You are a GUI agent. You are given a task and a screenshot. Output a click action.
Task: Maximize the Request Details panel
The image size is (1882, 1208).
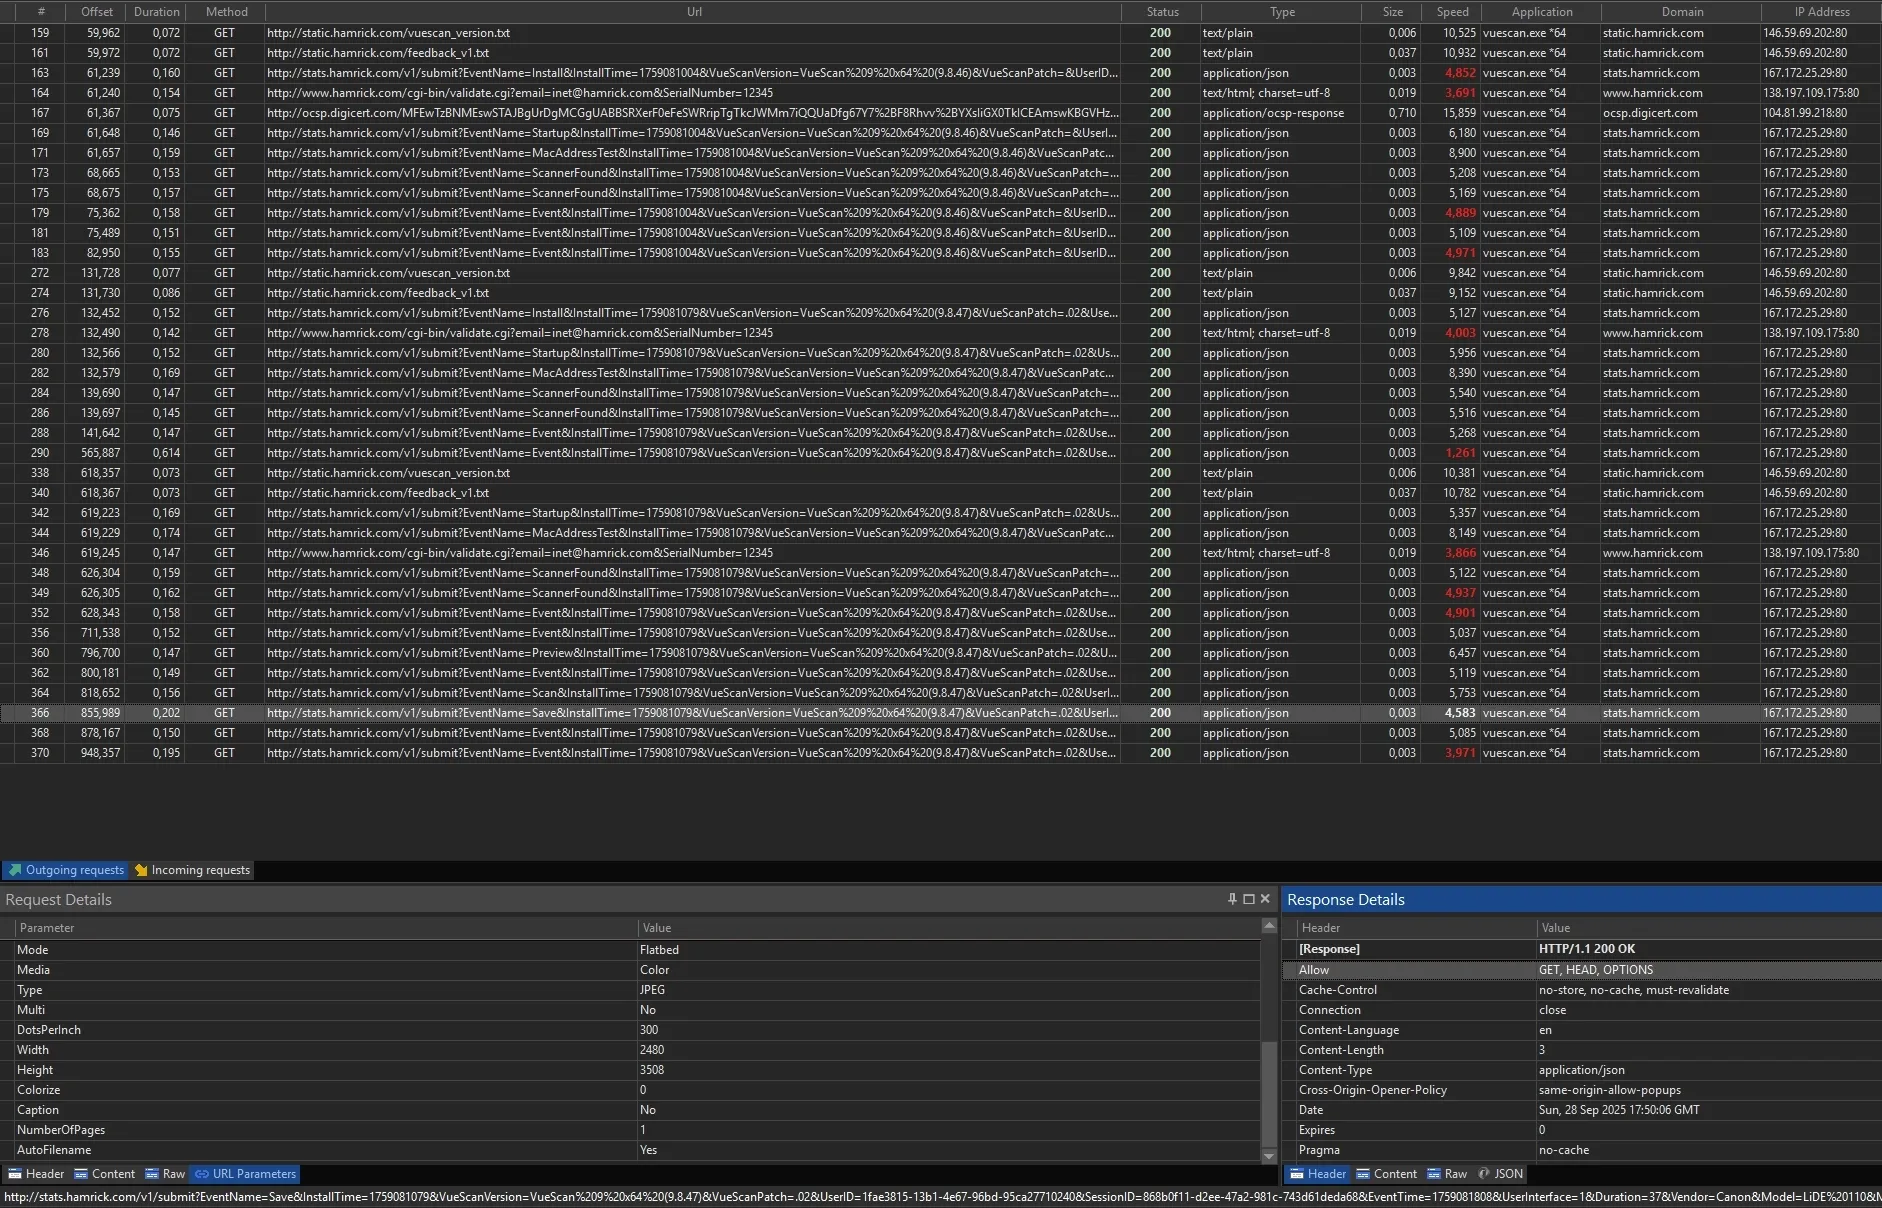coord(1248,899)
